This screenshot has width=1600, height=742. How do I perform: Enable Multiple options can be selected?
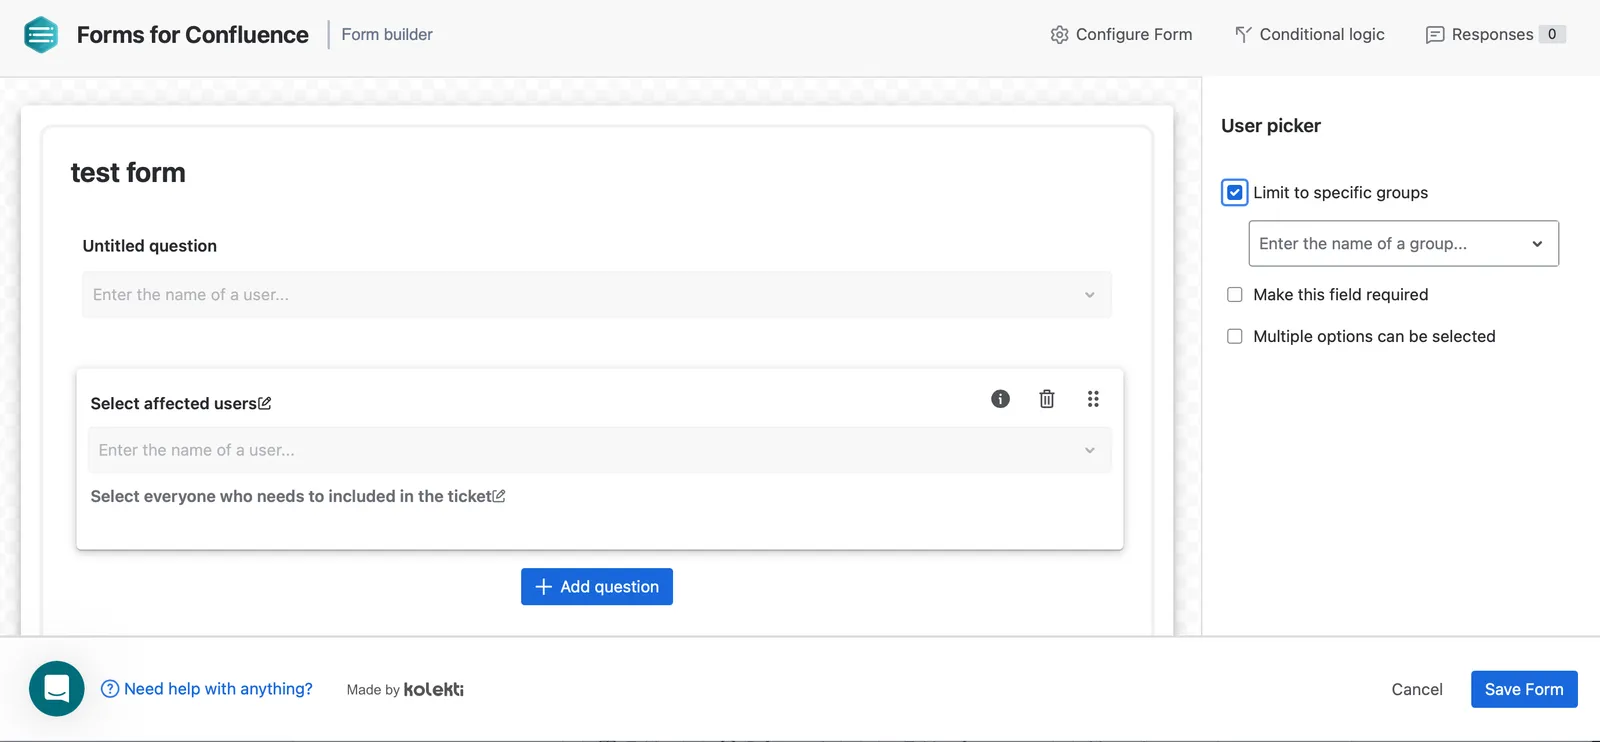(1235, 337)
